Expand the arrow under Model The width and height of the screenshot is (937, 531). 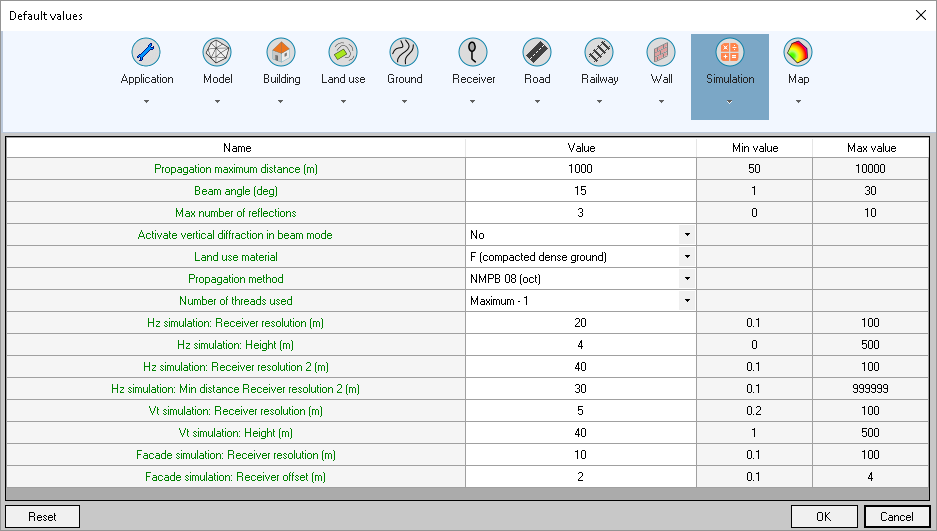coord(217,102)
